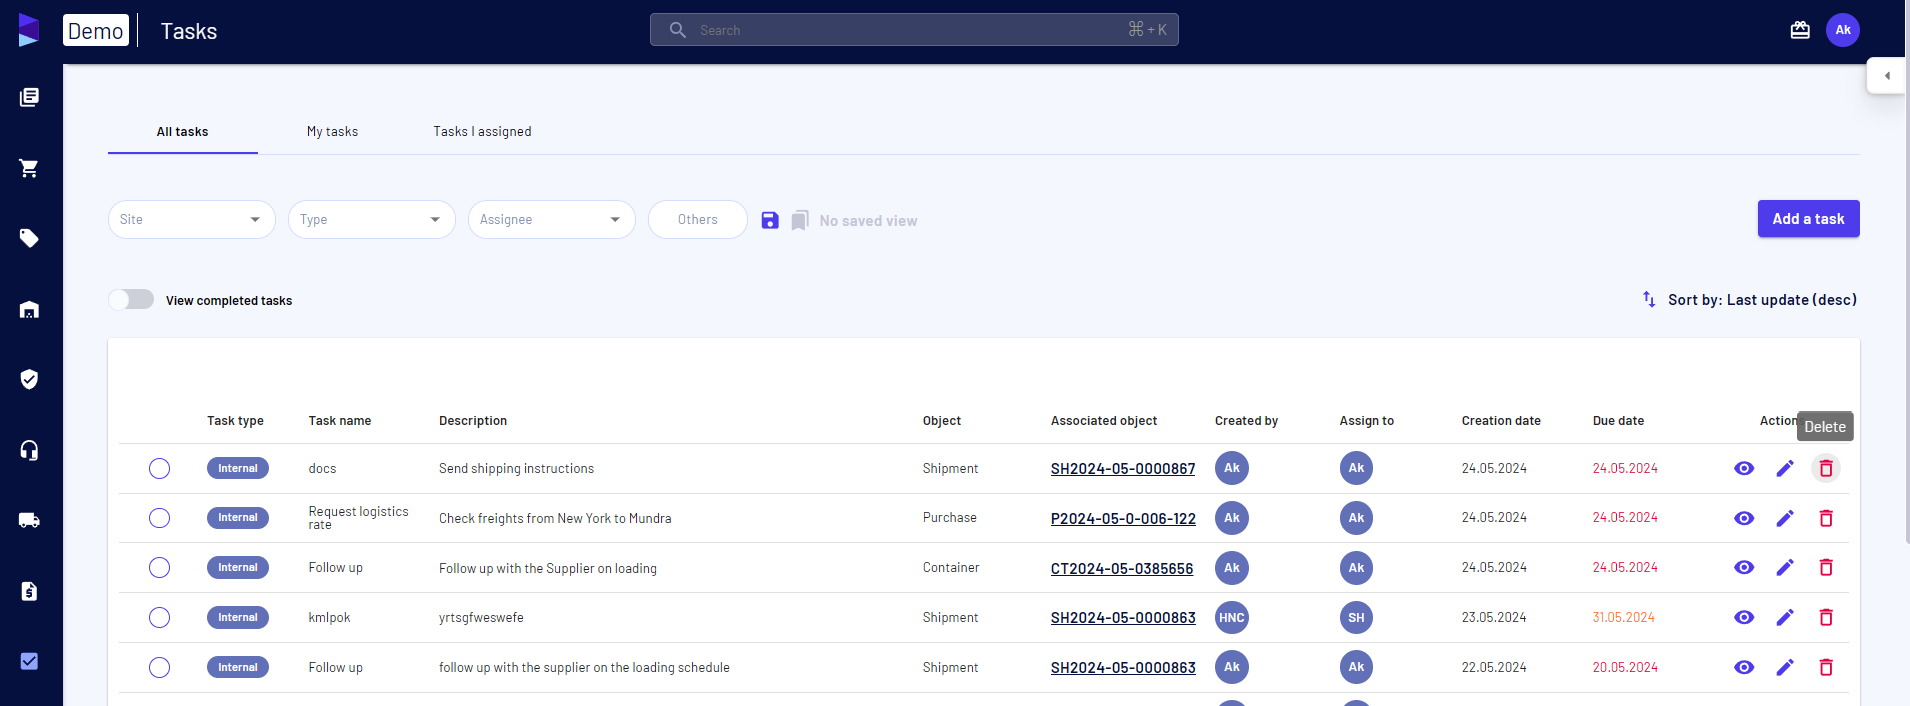View the Request logistics rate task details

coord(1744,518)
